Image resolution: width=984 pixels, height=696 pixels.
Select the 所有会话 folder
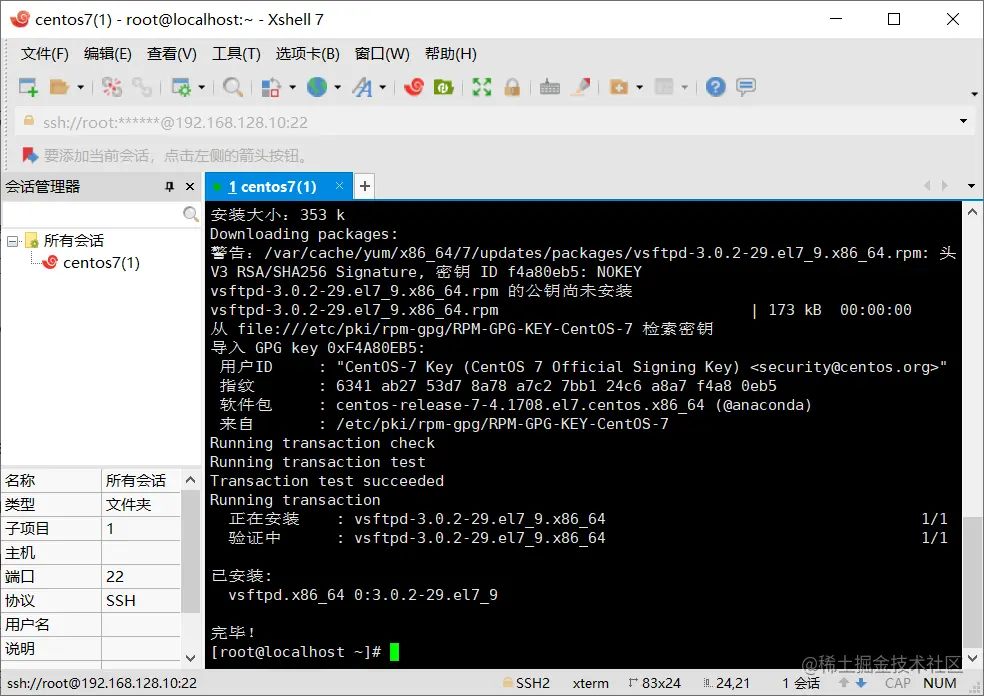point(73,240)
